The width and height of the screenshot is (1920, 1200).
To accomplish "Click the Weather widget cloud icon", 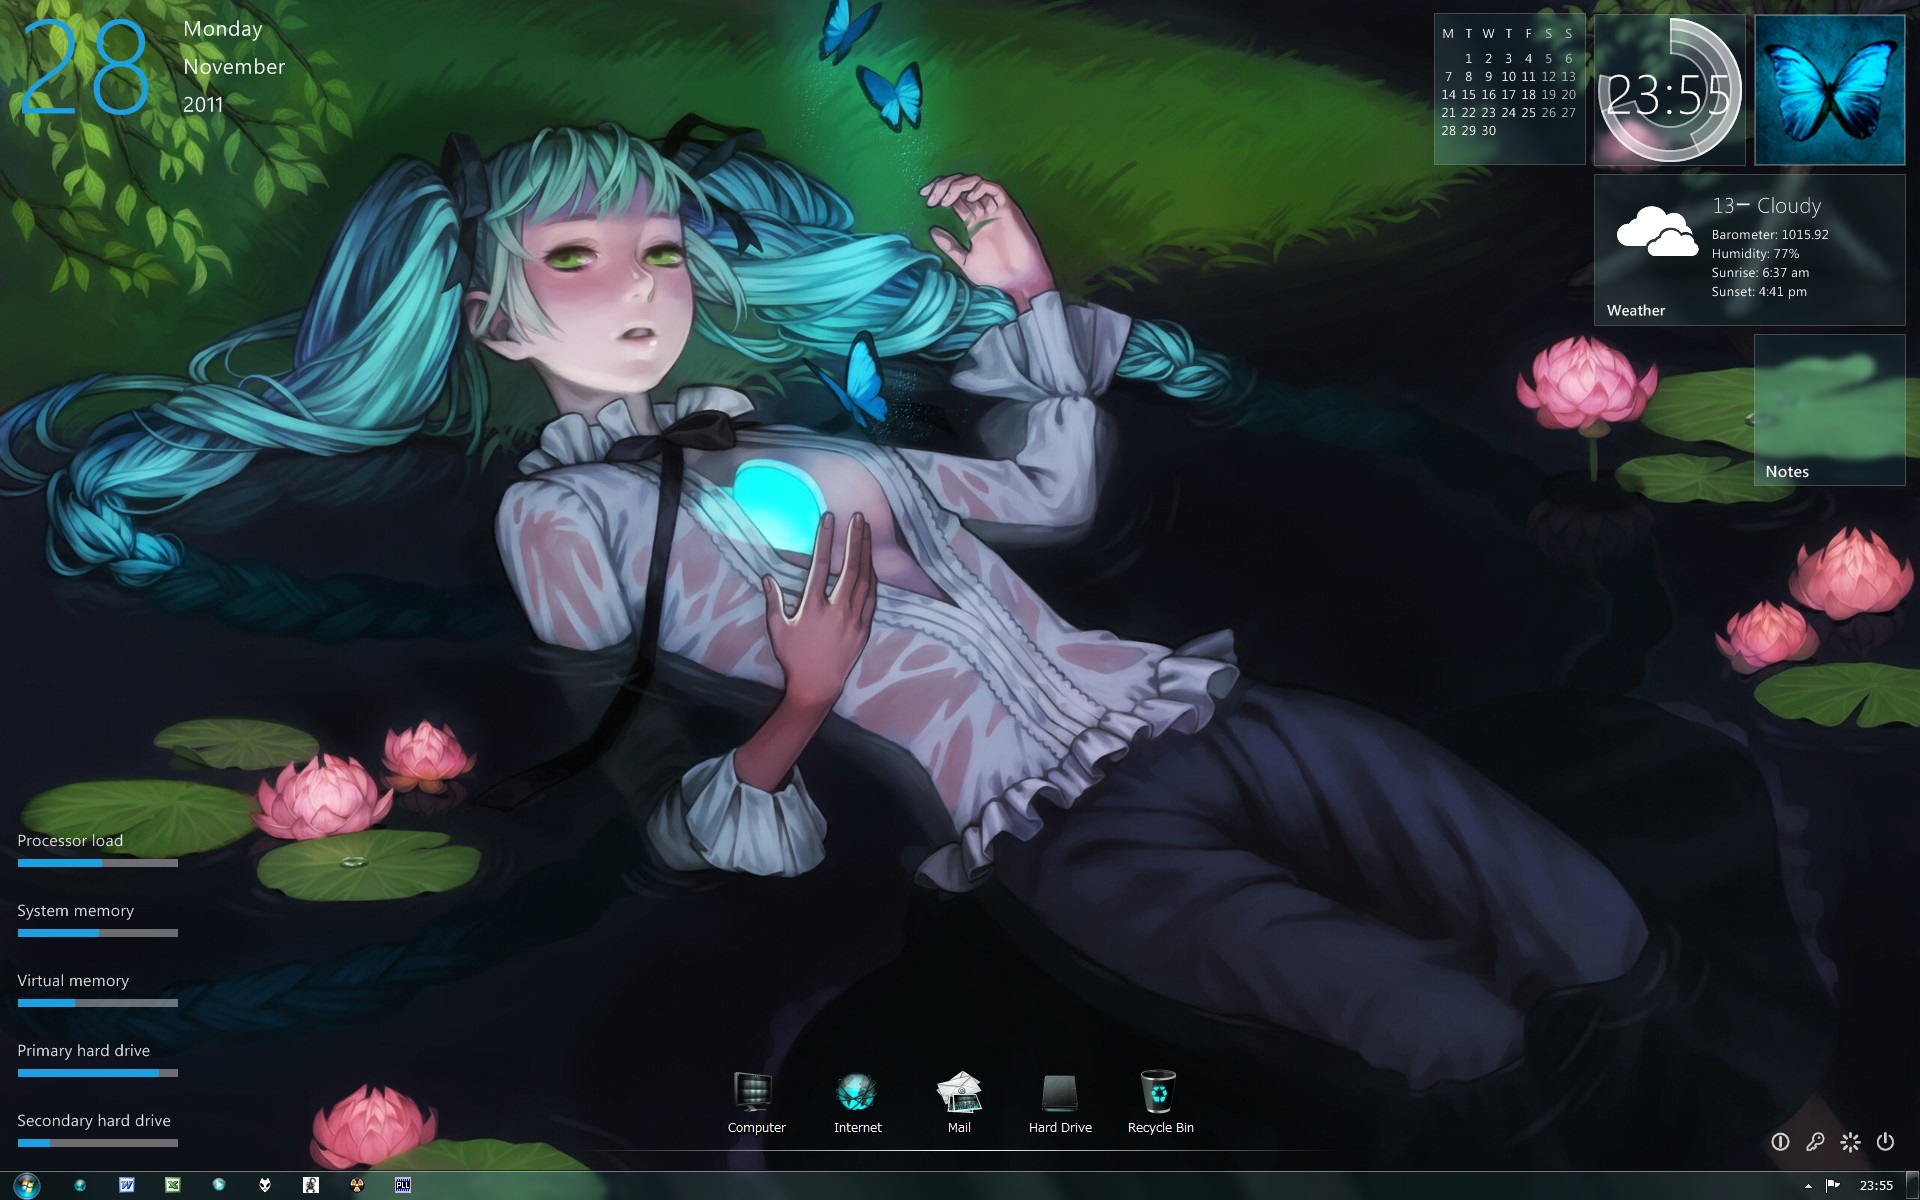I will pos(1657,232).
